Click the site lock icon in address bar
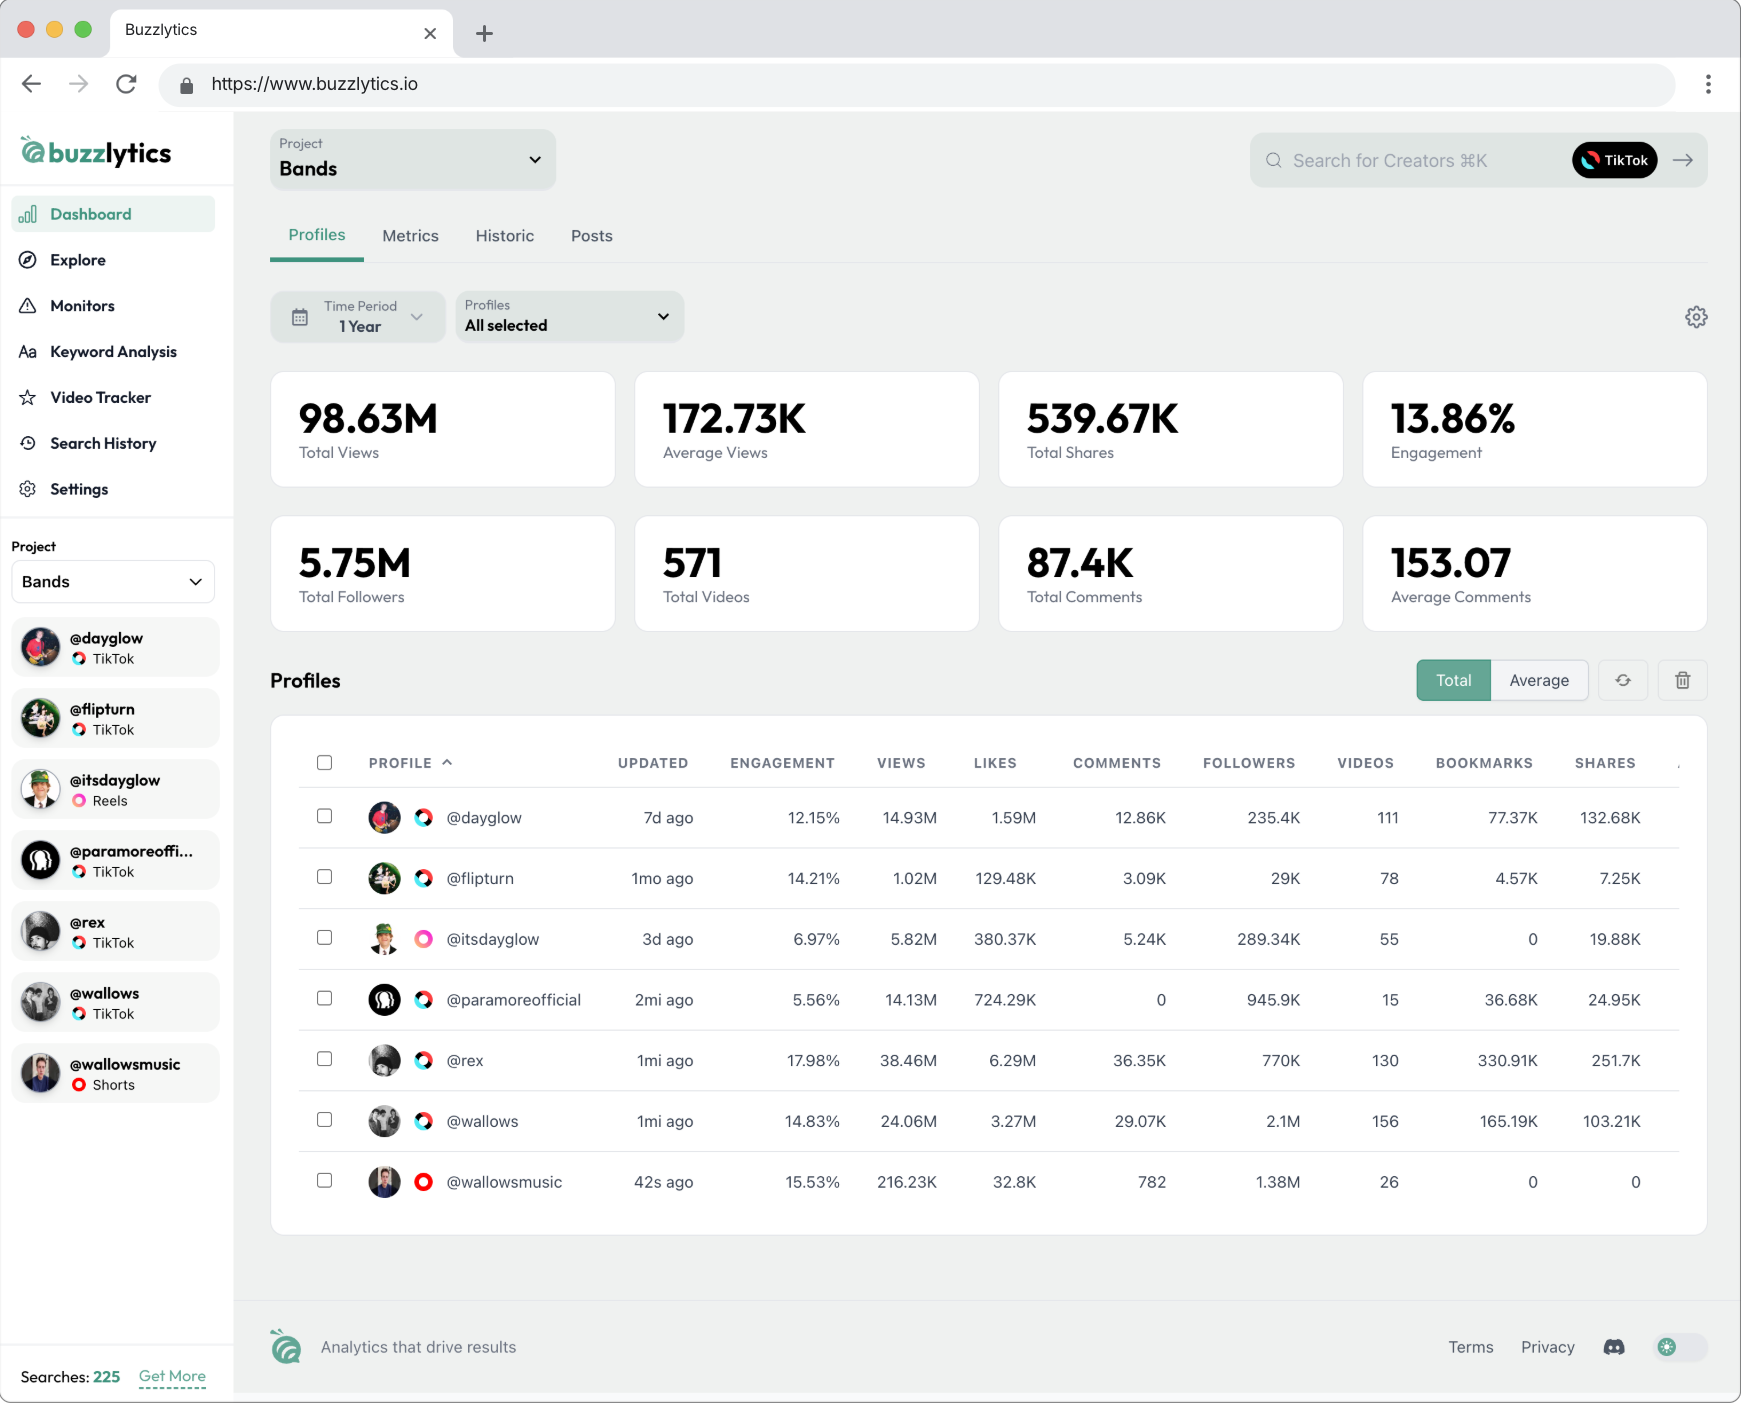 (x=186, y=85)
